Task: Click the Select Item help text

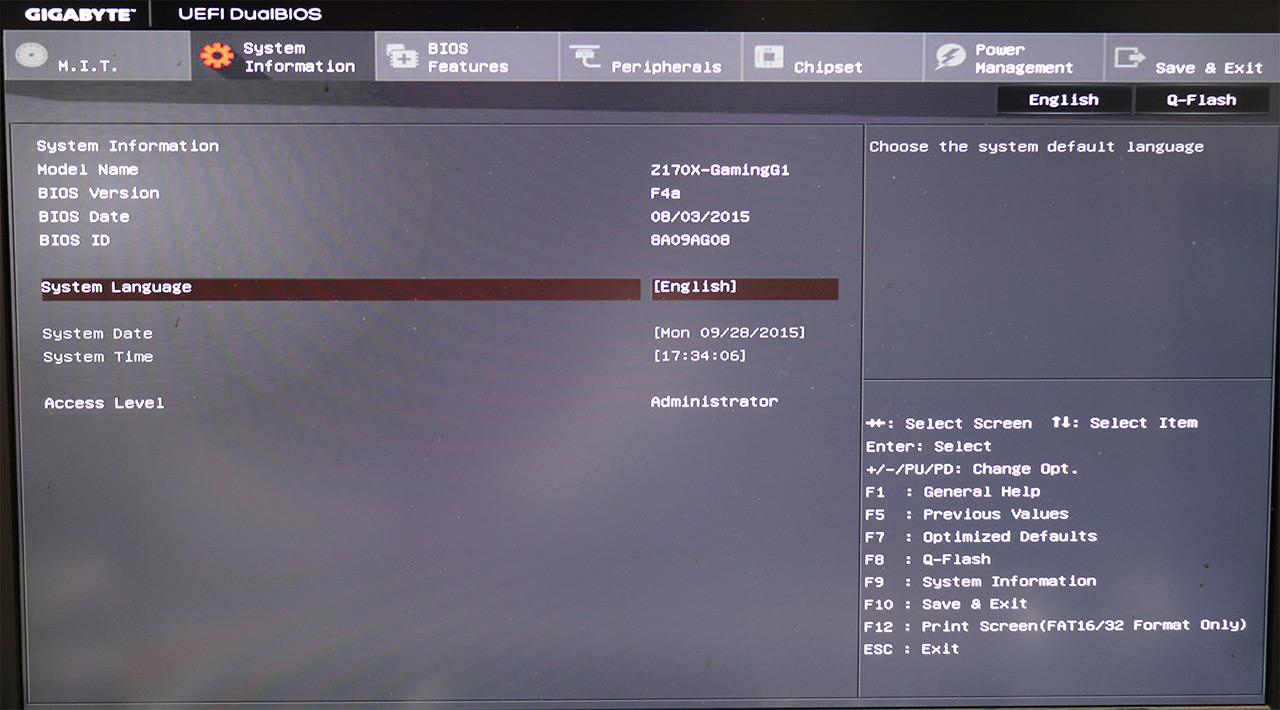Action: [x=1124, y=423]
